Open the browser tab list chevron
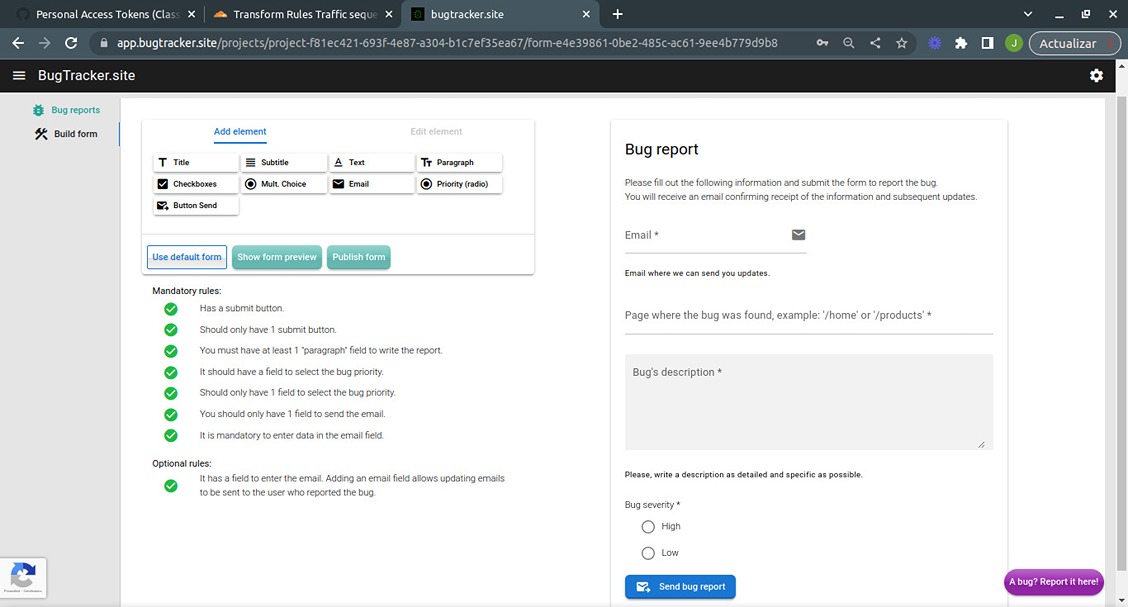Image resolution: width=1128 pixels, height=607 pixels. (x=1027, y=14)
